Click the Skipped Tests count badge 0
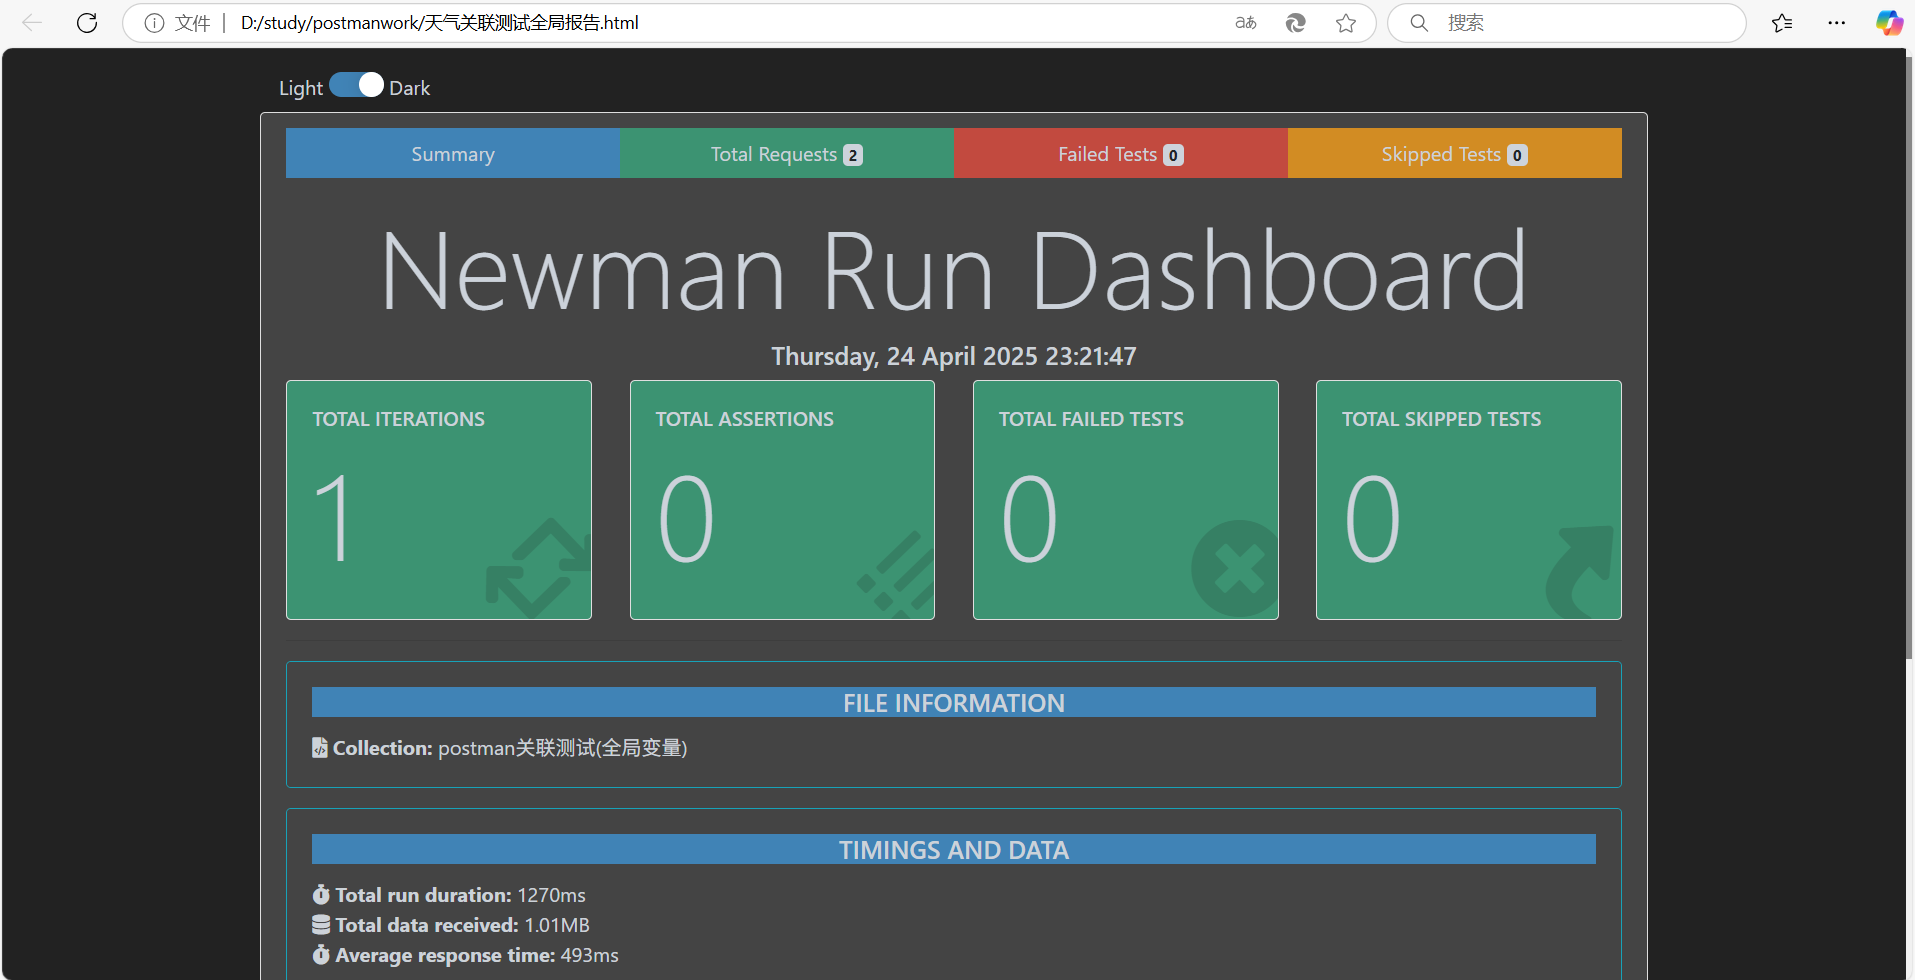This screenshot has width=1915, height=980. point(1517,155)
